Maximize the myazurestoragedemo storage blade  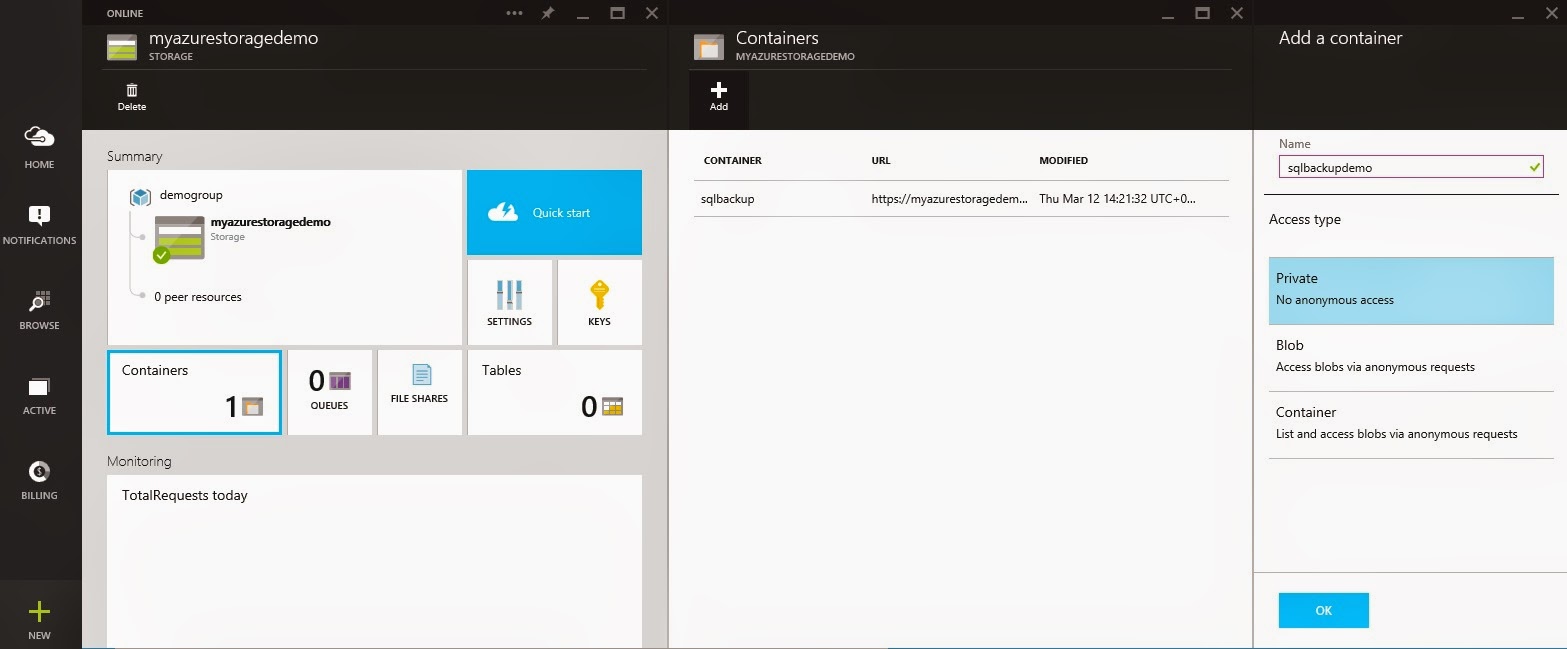tap(617, 13)
